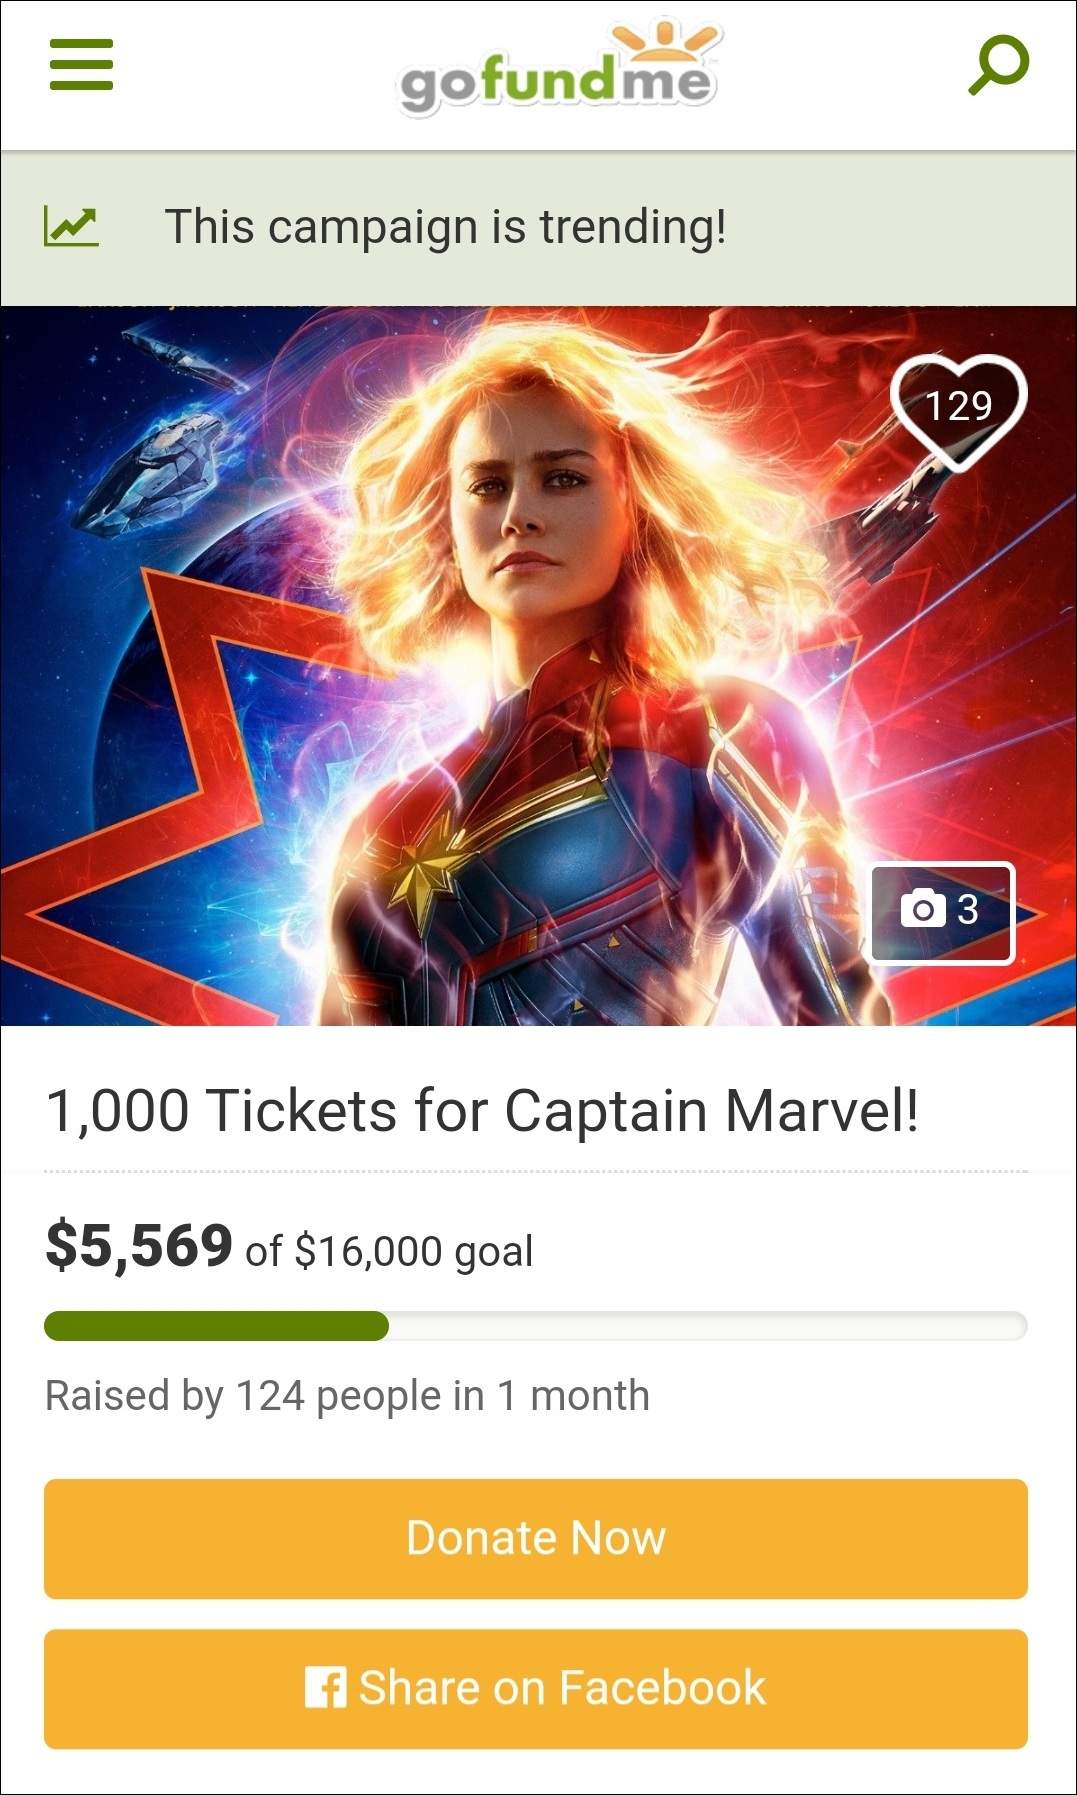The image size is (1077, 1795).
Task: Click the trending chart icon
Action: (71, 226)
